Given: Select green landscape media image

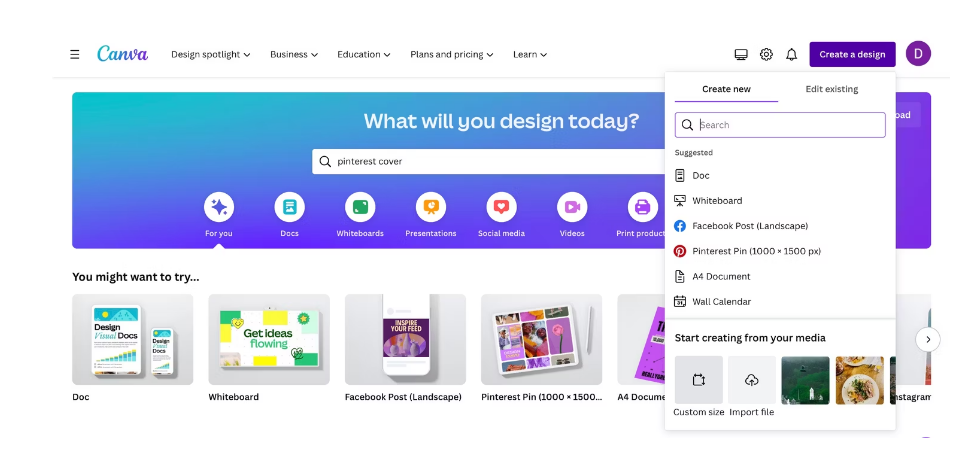Looking at the screenshot, I should click(x=806, y=380).
